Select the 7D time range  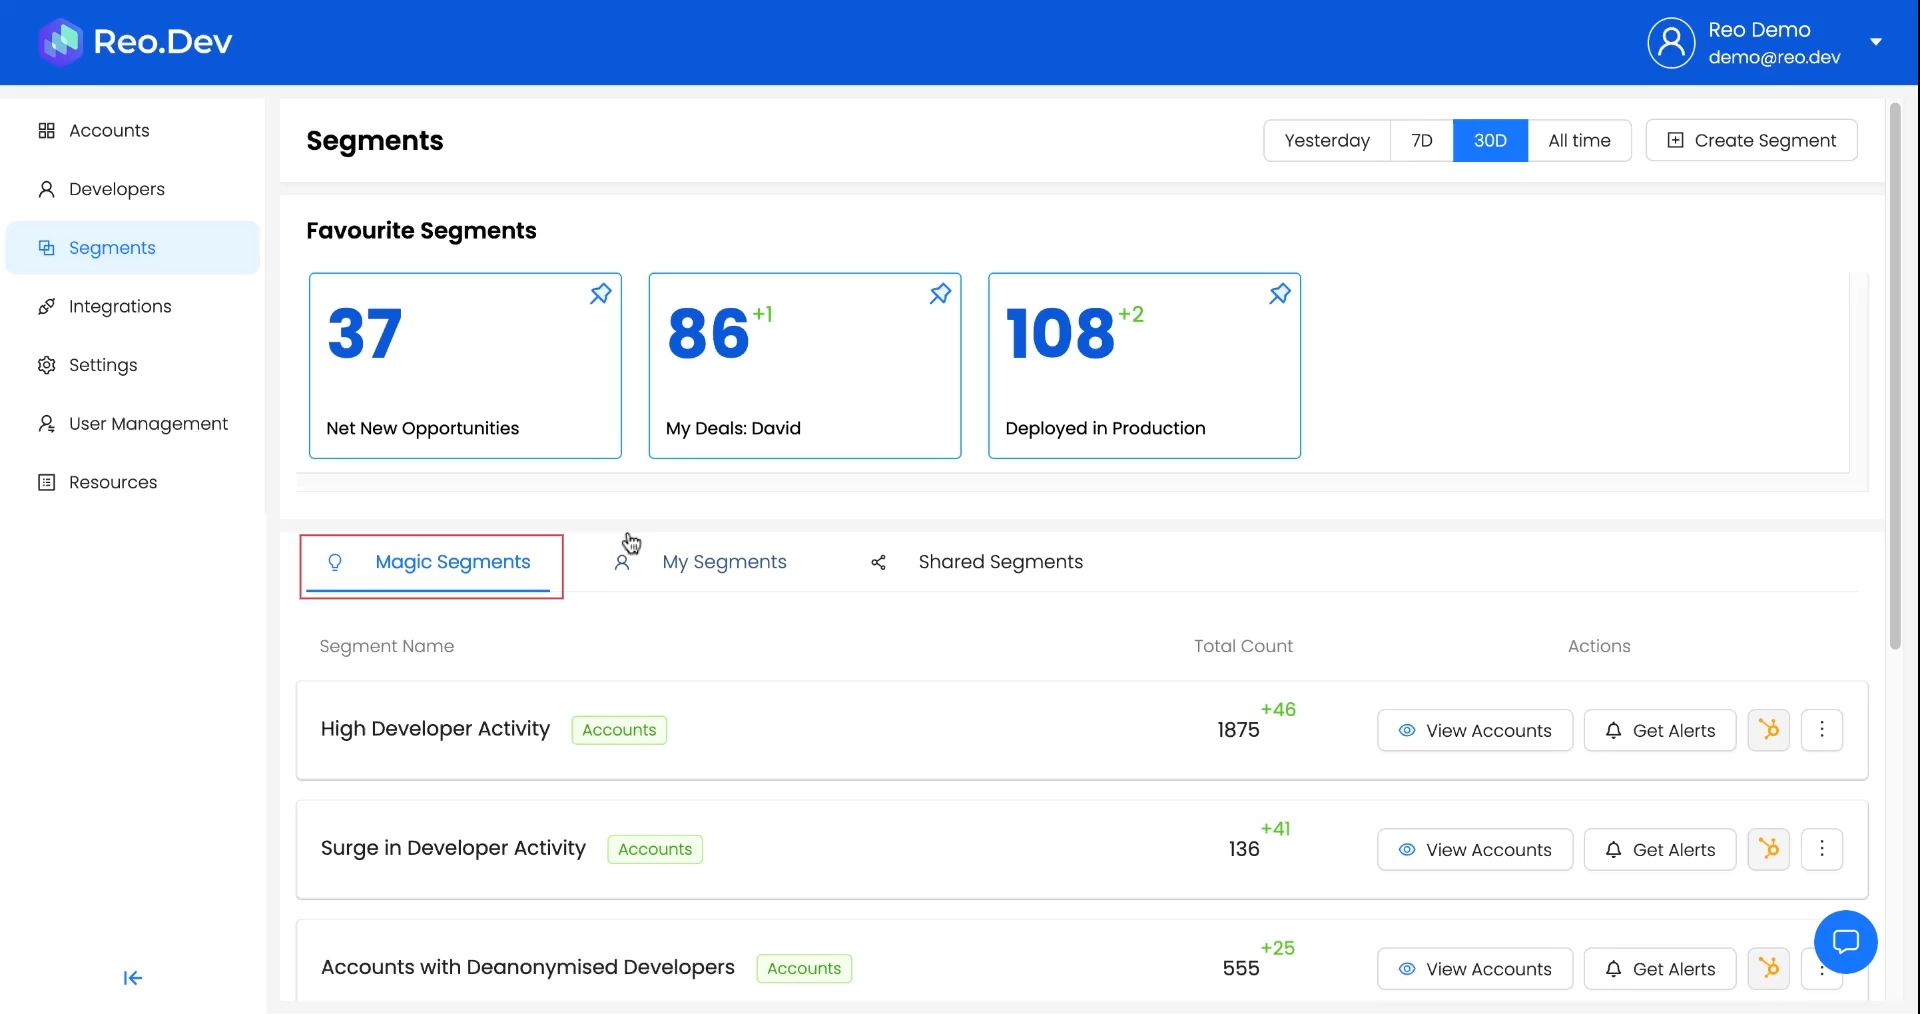tap(1421, 141)
